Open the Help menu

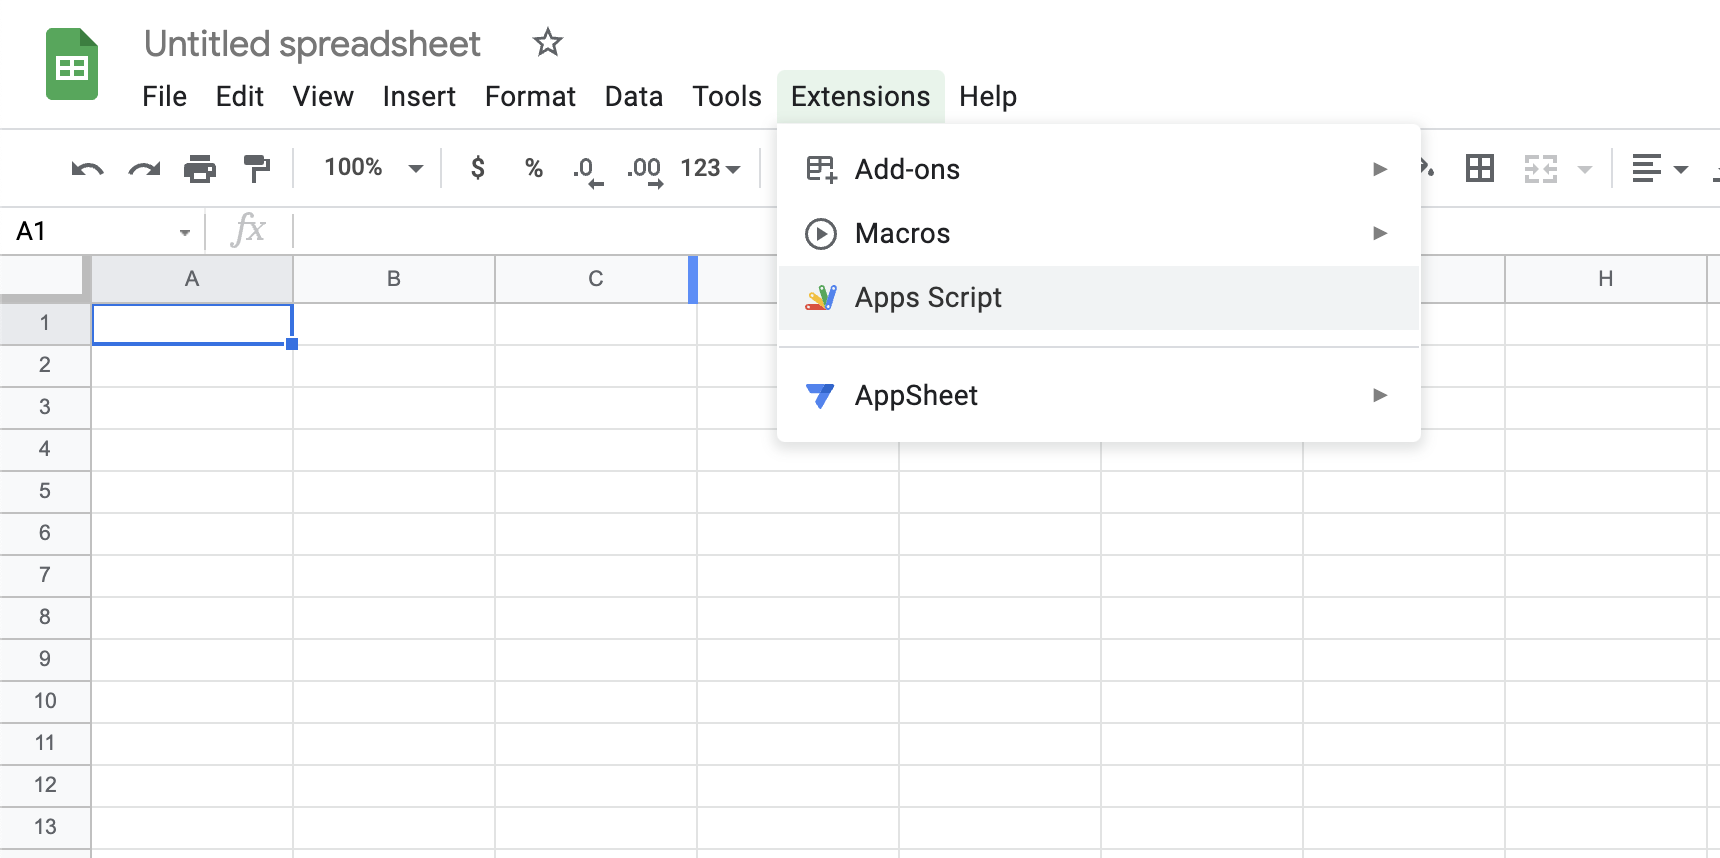[987, 97]
